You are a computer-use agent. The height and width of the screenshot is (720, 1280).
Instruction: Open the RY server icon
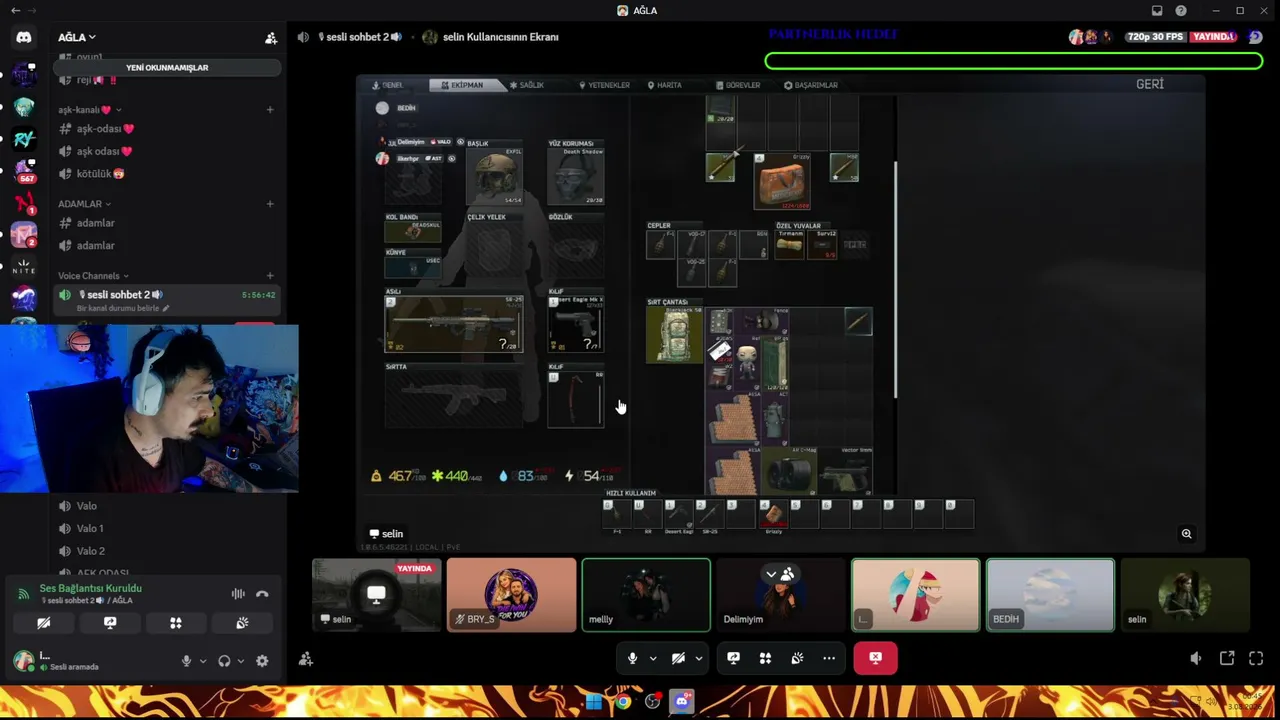coord(24,138)
